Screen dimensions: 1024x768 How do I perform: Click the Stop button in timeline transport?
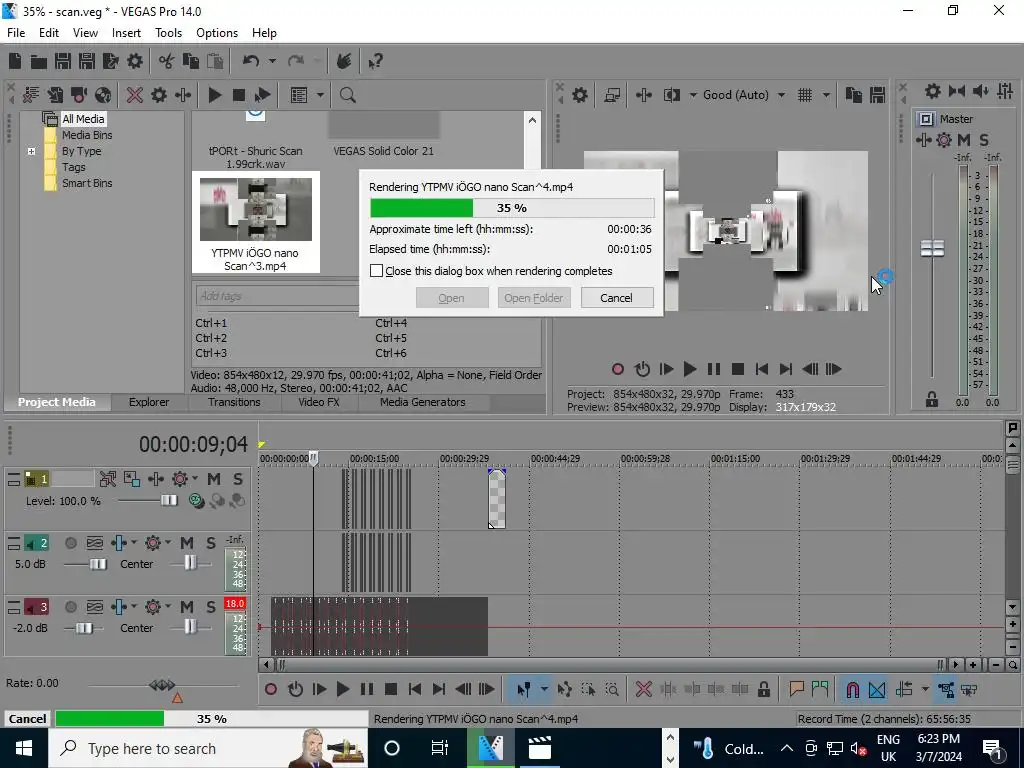391,689
